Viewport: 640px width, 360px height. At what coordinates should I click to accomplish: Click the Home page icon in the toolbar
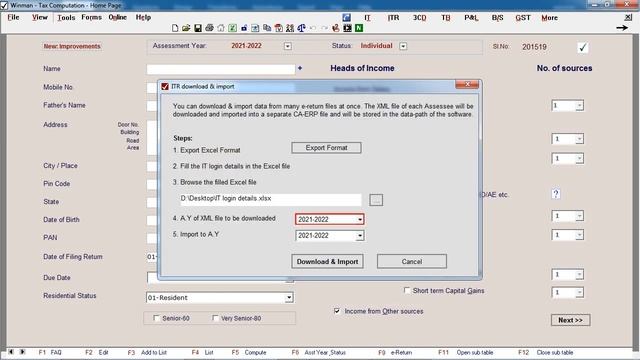[221, 28]
